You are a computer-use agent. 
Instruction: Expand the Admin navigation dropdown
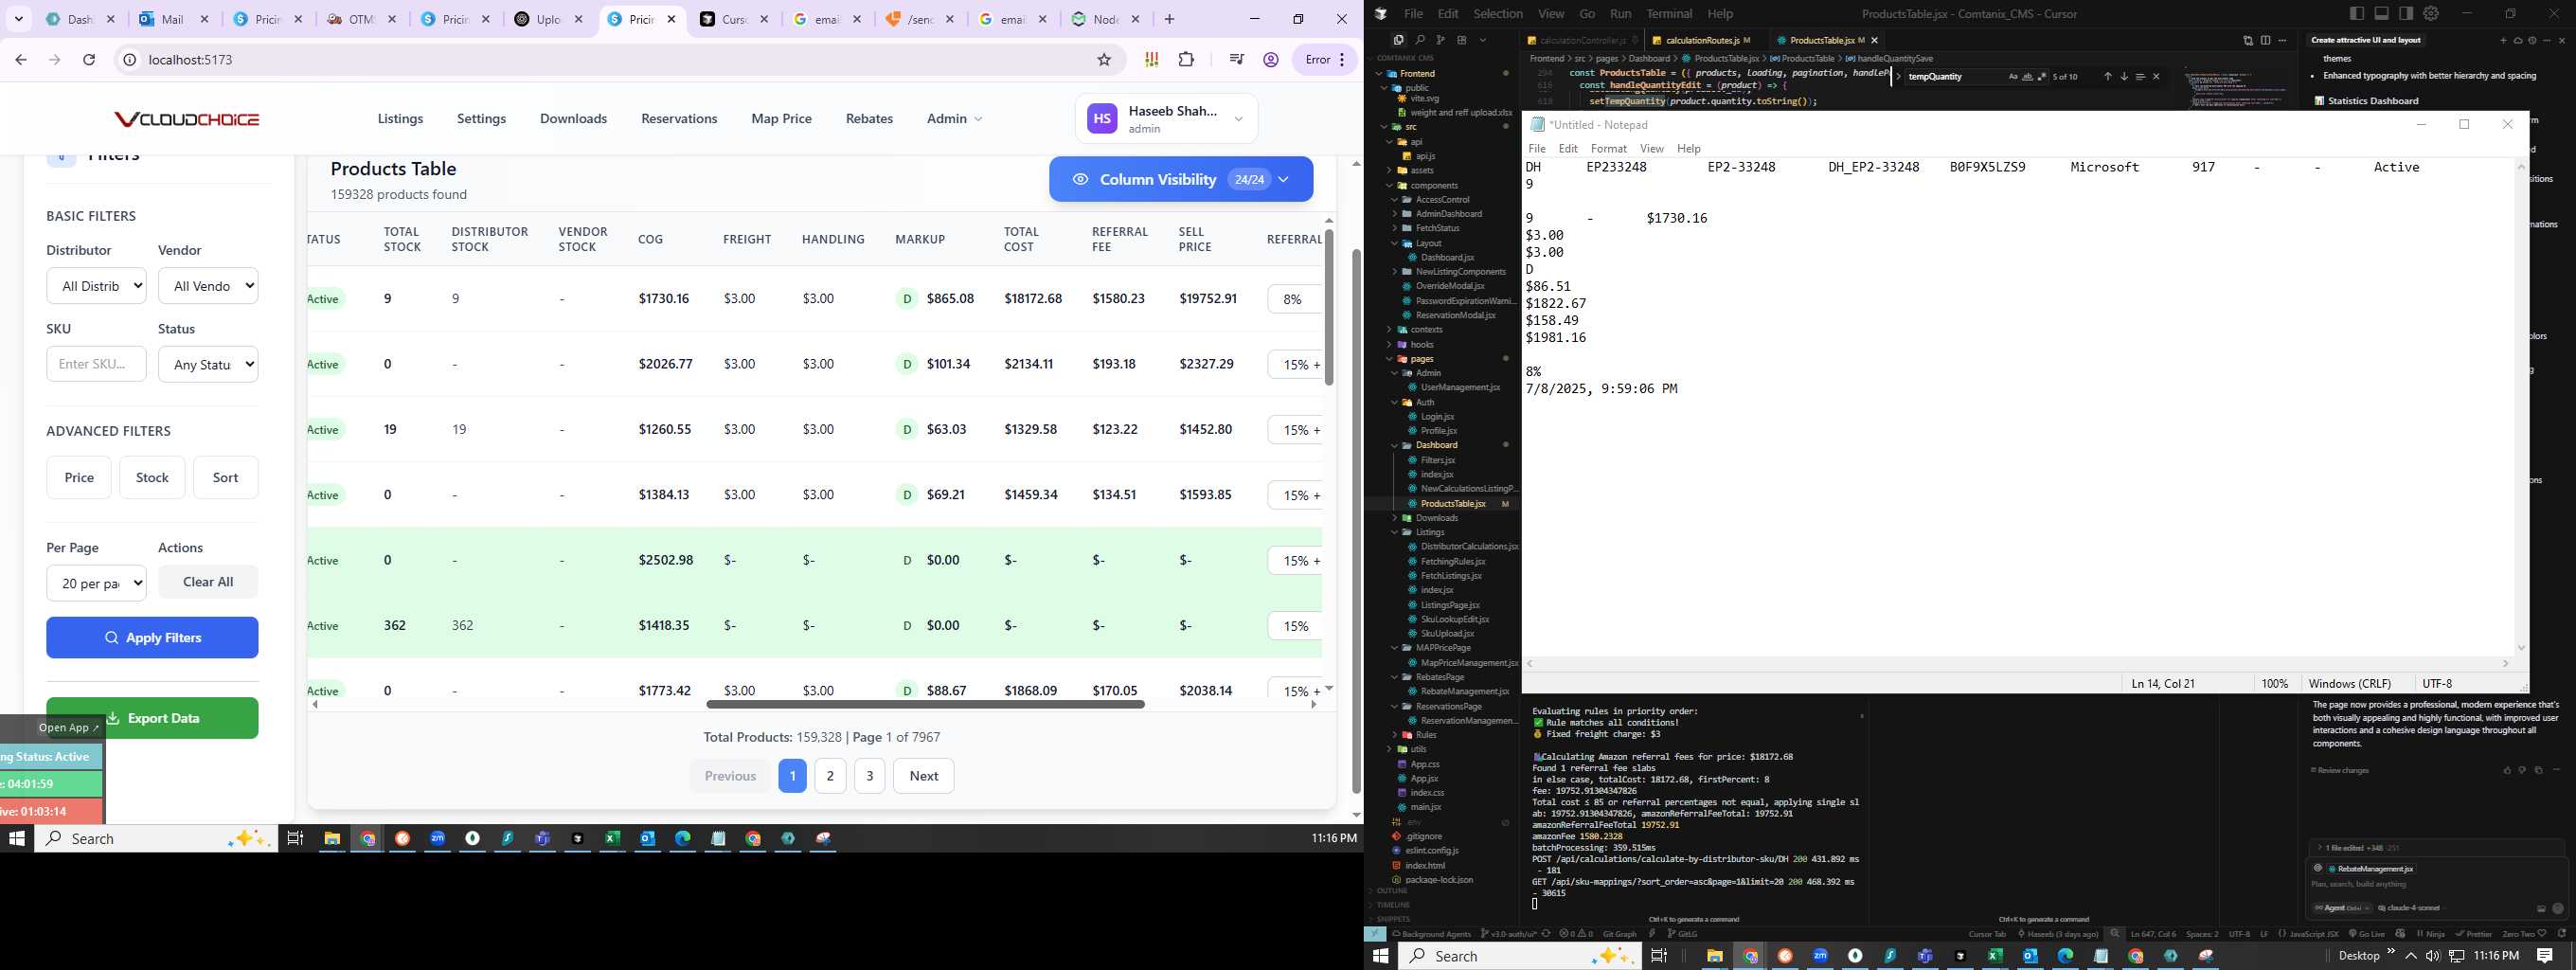[x=954, y=118]
